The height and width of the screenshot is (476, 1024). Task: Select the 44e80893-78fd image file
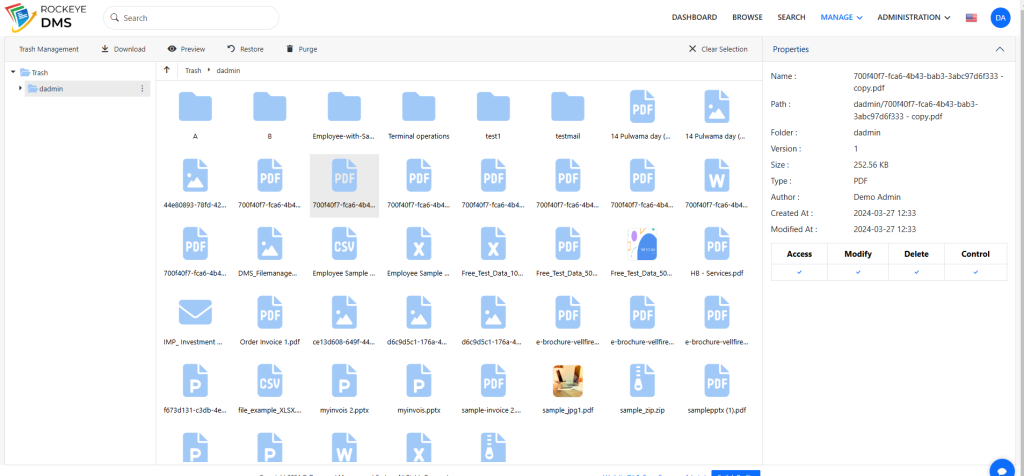[x=195, y=183]
